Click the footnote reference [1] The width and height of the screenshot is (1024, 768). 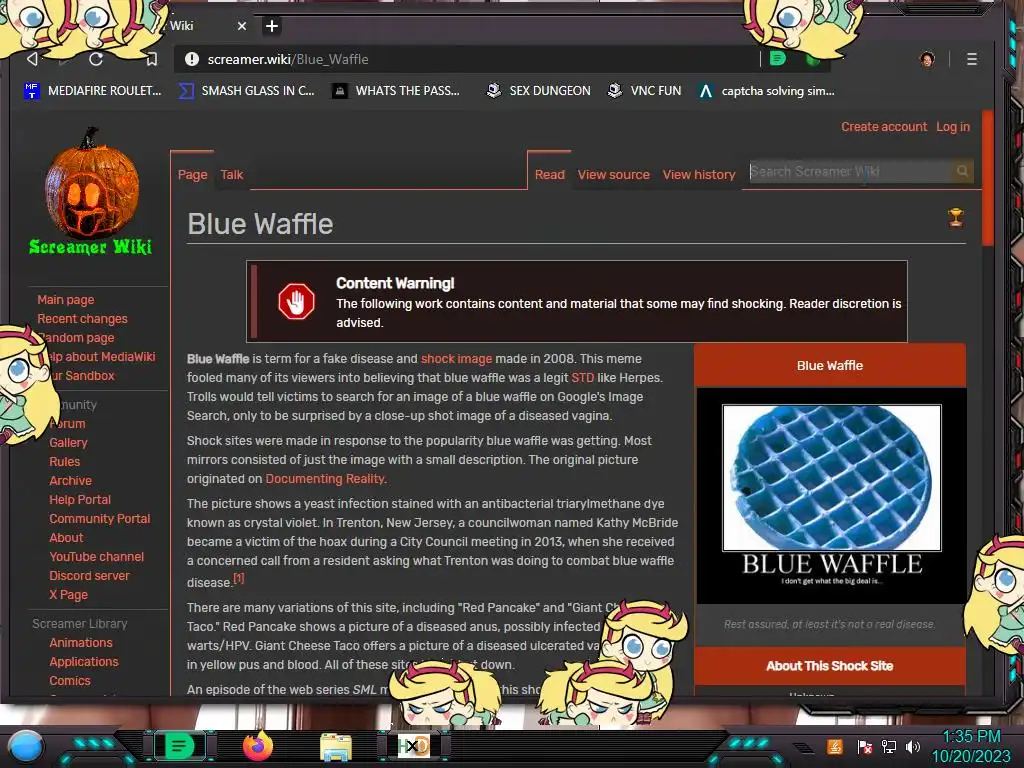(238, 578)
